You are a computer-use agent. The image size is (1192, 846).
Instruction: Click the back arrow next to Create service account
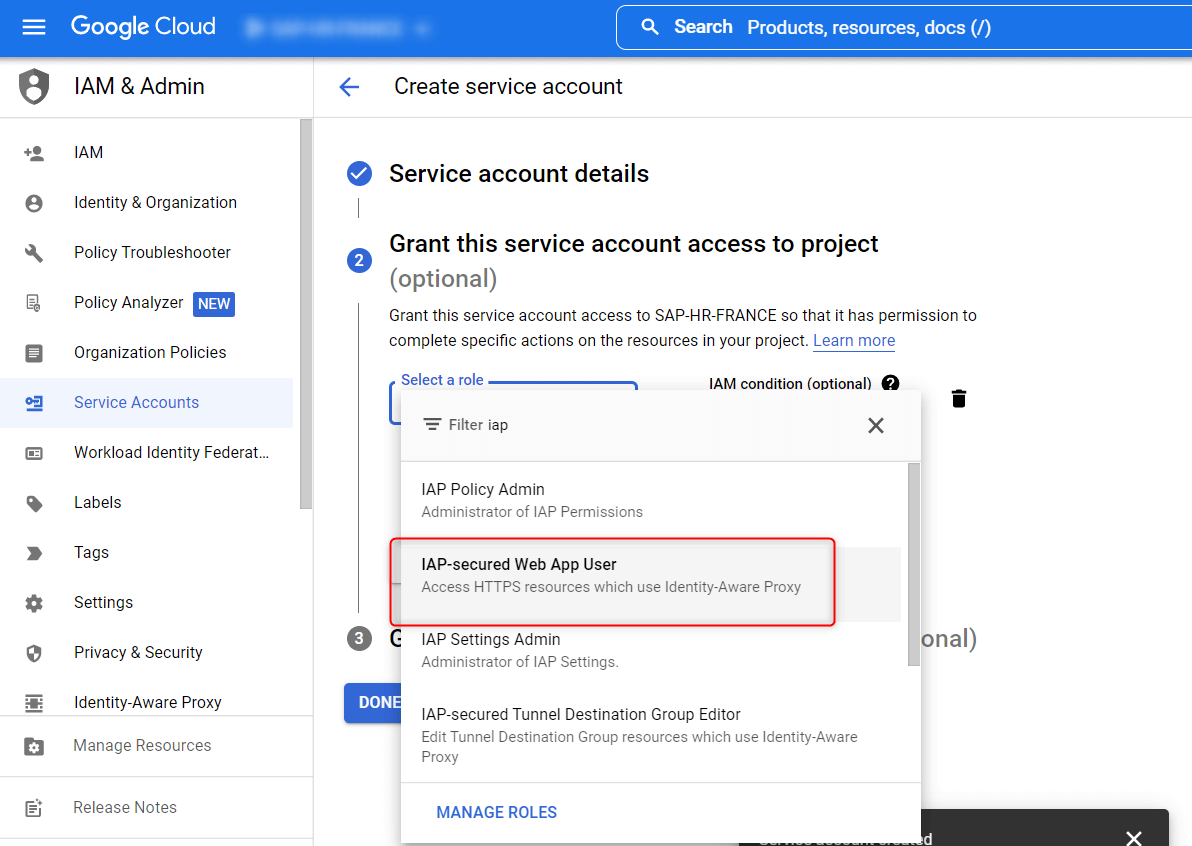[x=349, y=87]
